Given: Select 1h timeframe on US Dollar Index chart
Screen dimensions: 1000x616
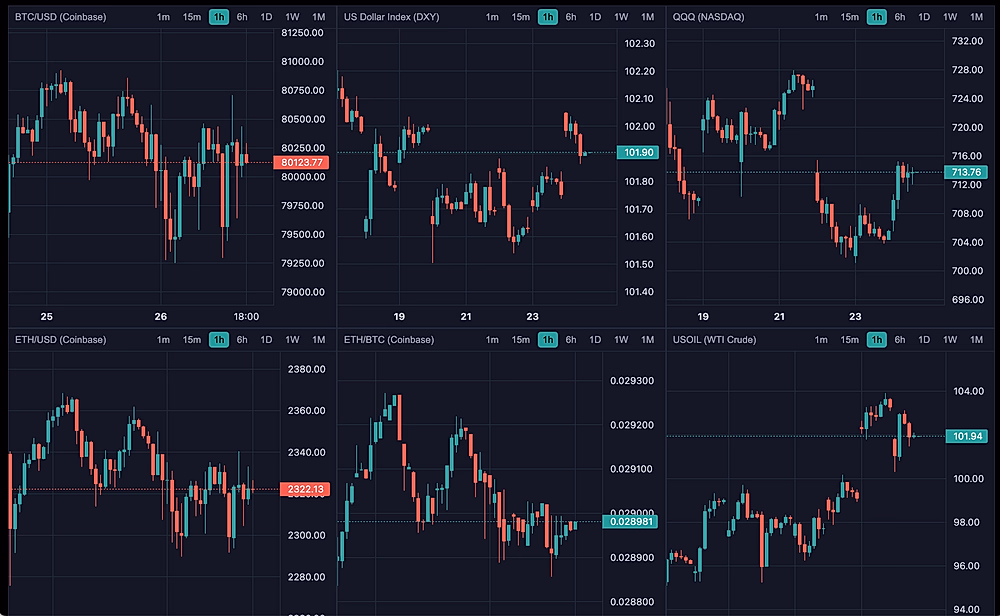Looking at the screenshot, I should (548, 17).
